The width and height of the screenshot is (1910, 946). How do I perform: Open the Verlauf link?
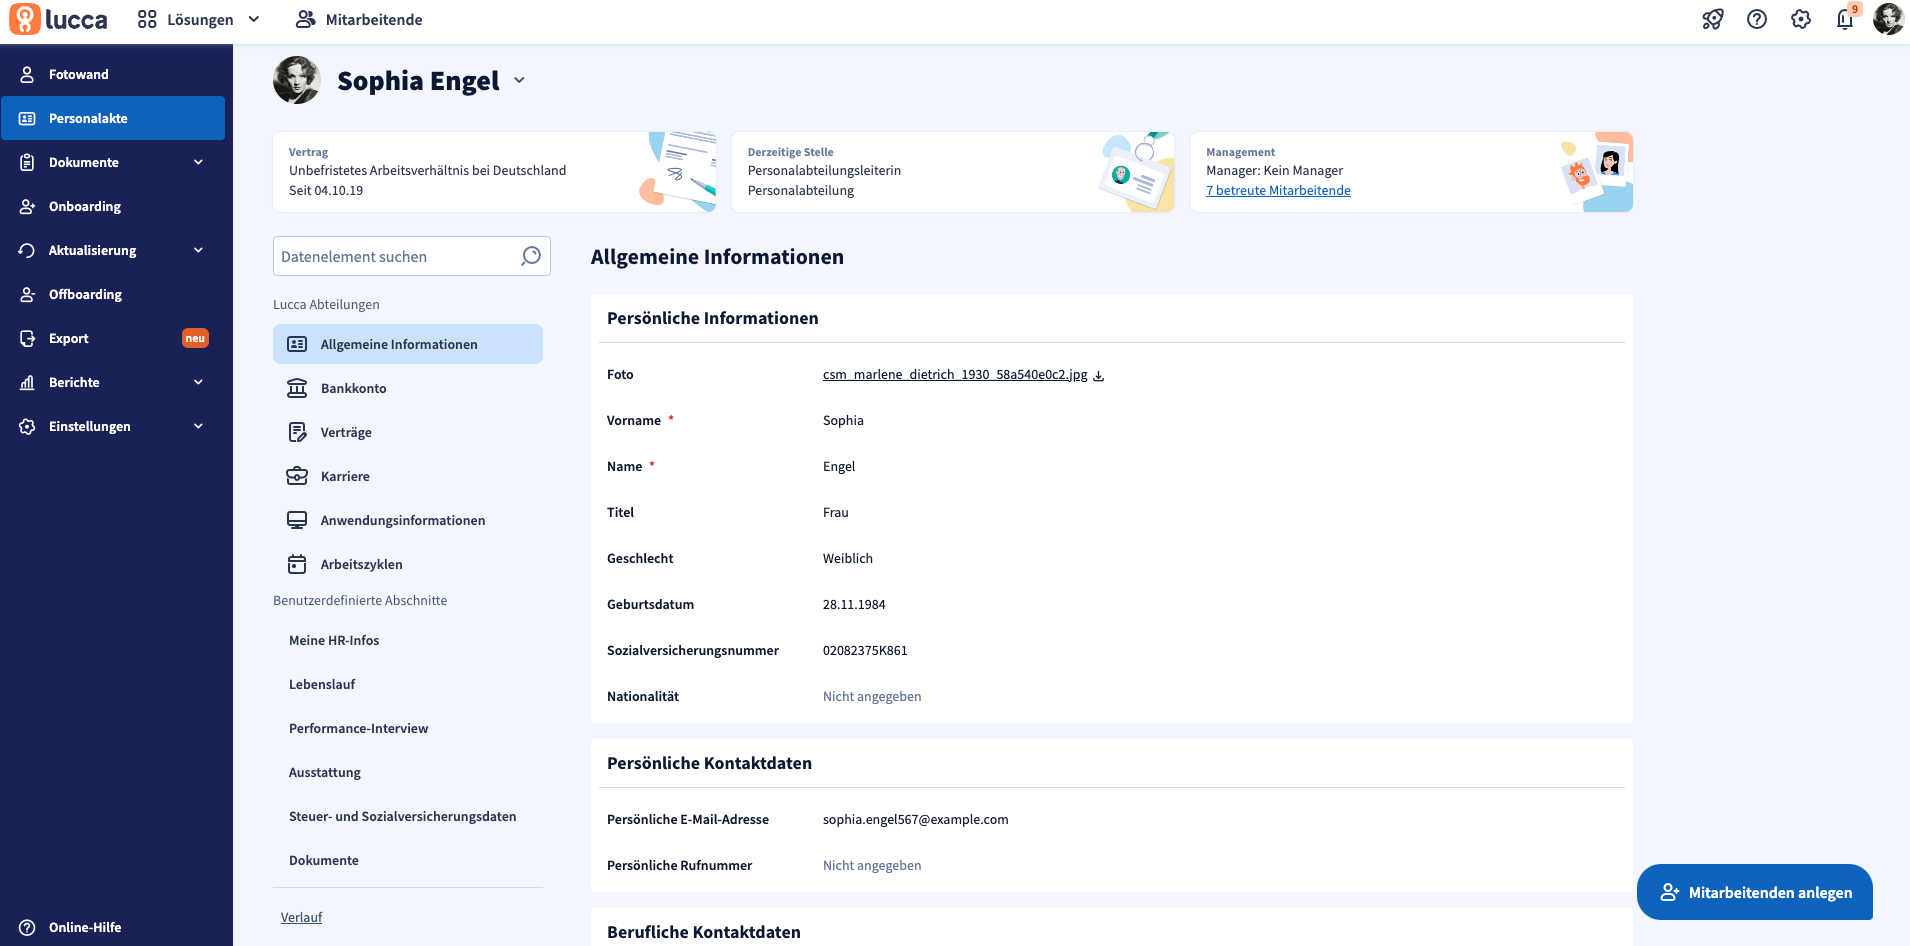[x=301, y=917]
